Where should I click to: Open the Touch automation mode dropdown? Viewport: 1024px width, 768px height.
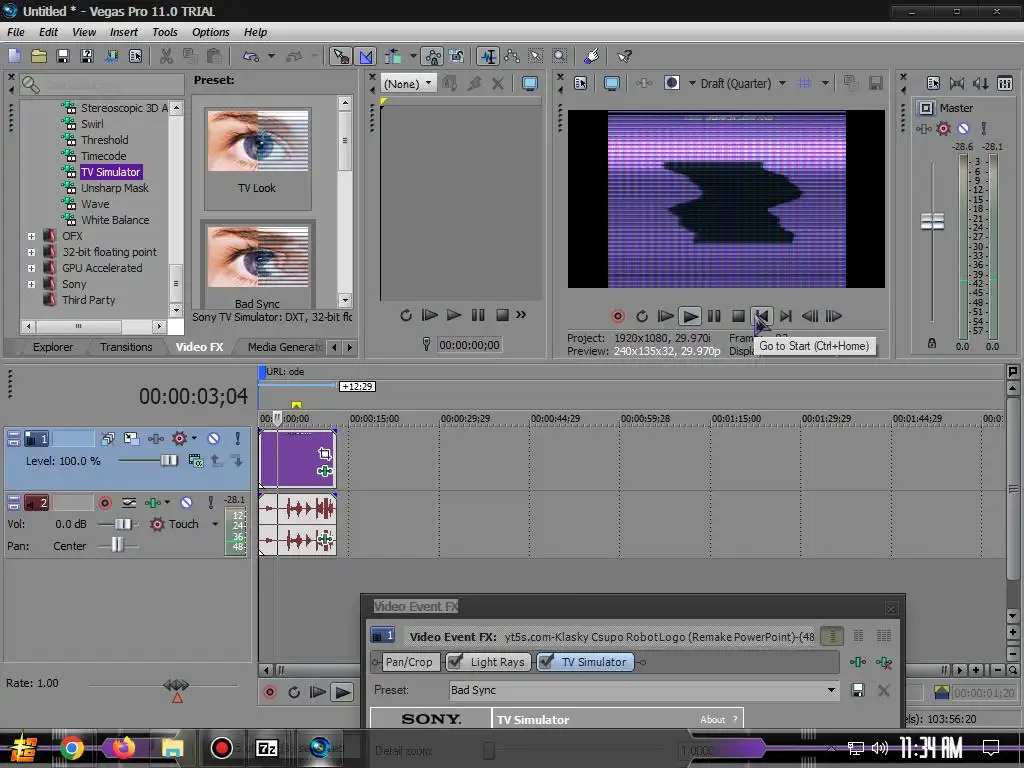click(215, 524)
